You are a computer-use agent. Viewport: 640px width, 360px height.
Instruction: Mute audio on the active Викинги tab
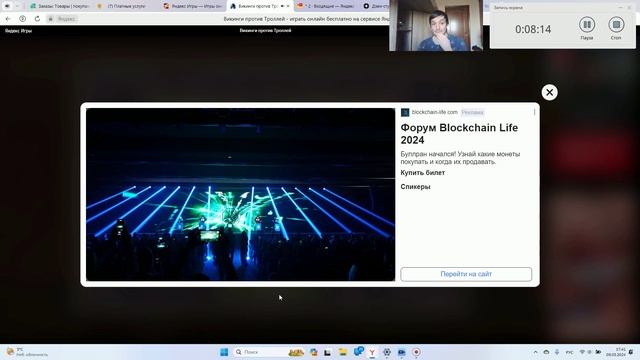pos(282,6)
